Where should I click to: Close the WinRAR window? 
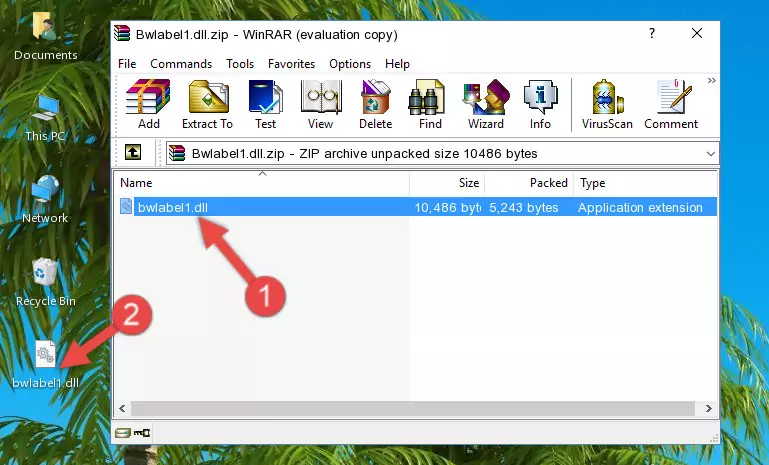(696, 33)
